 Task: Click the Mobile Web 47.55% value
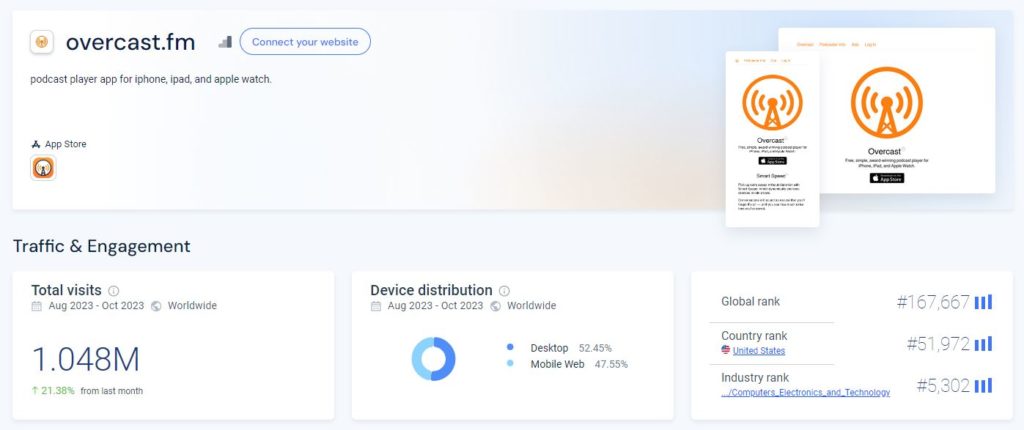click(x=611, y=364)
